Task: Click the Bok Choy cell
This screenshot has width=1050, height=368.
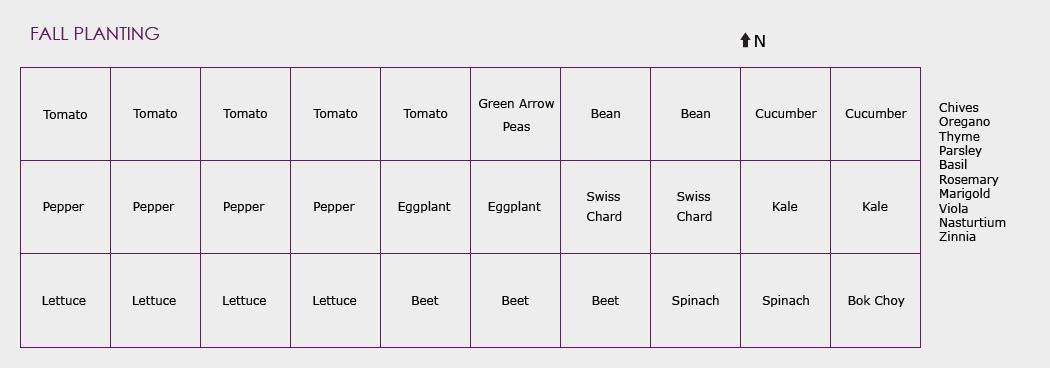Action: click(876, 300)
